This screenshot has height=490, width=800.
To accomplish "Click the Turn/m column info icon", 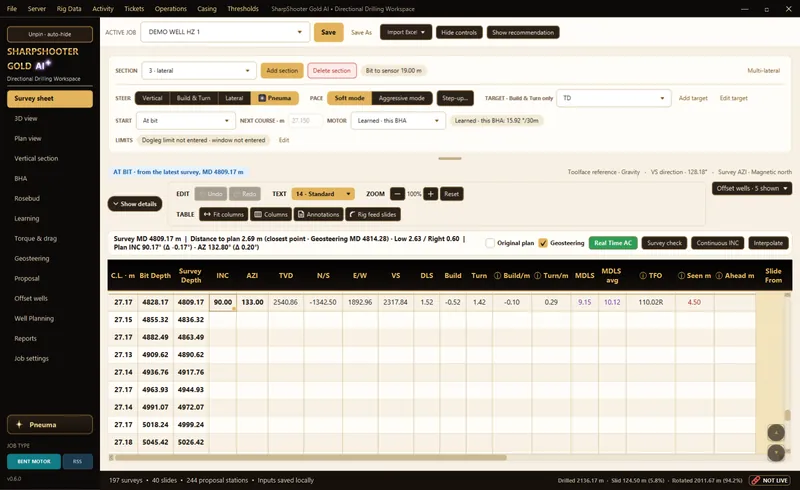I will click(x=537, y=276).
